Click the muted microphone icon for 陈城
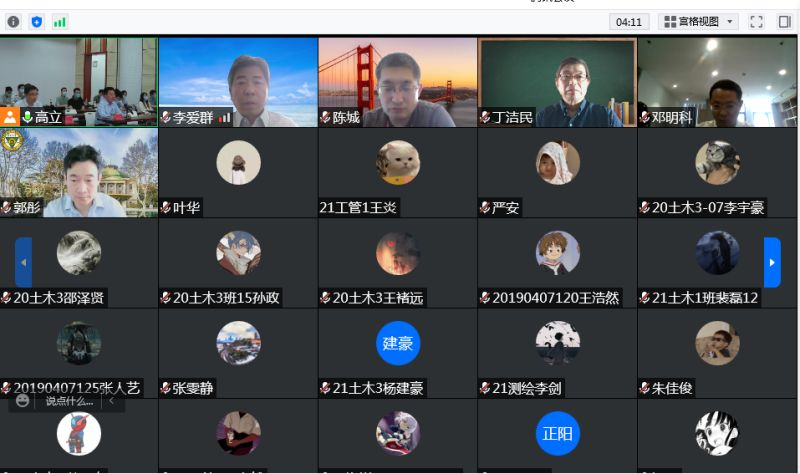Viewport: 800px width, 474px height. pyautogui.click(x=325, y=117)
